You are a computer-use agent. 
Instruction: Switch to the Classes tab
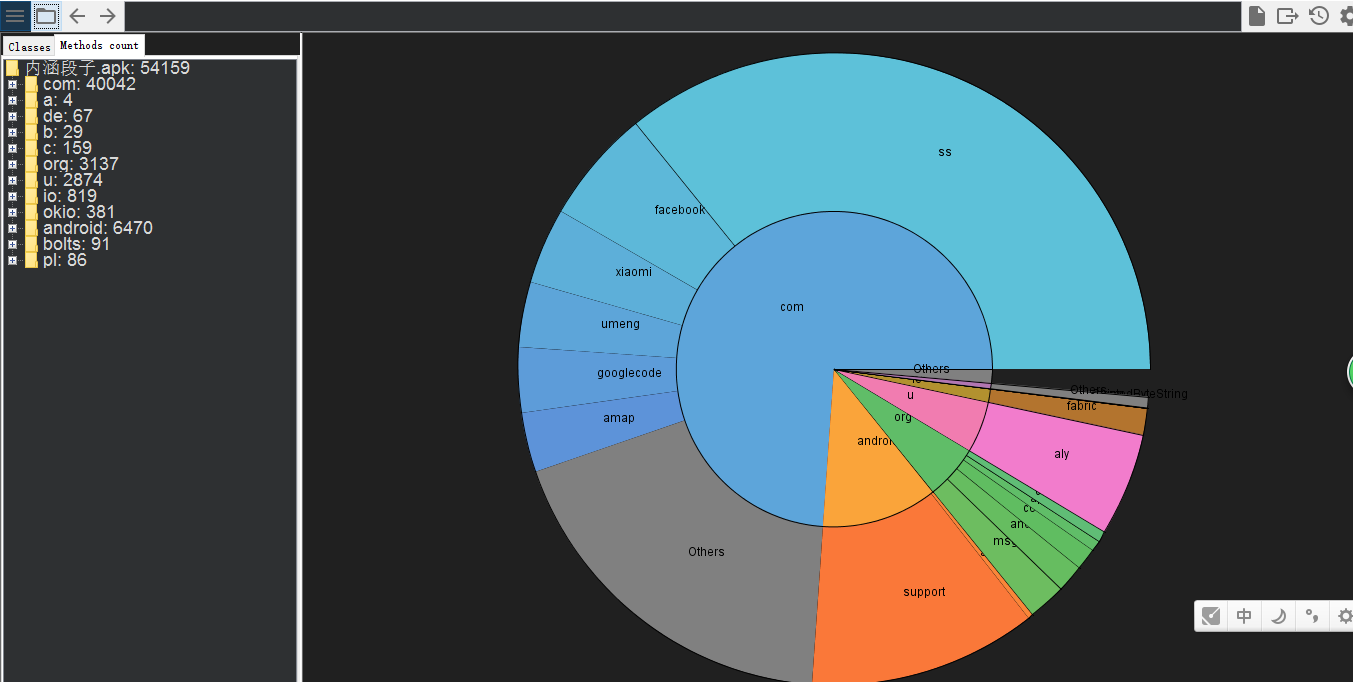29,47
